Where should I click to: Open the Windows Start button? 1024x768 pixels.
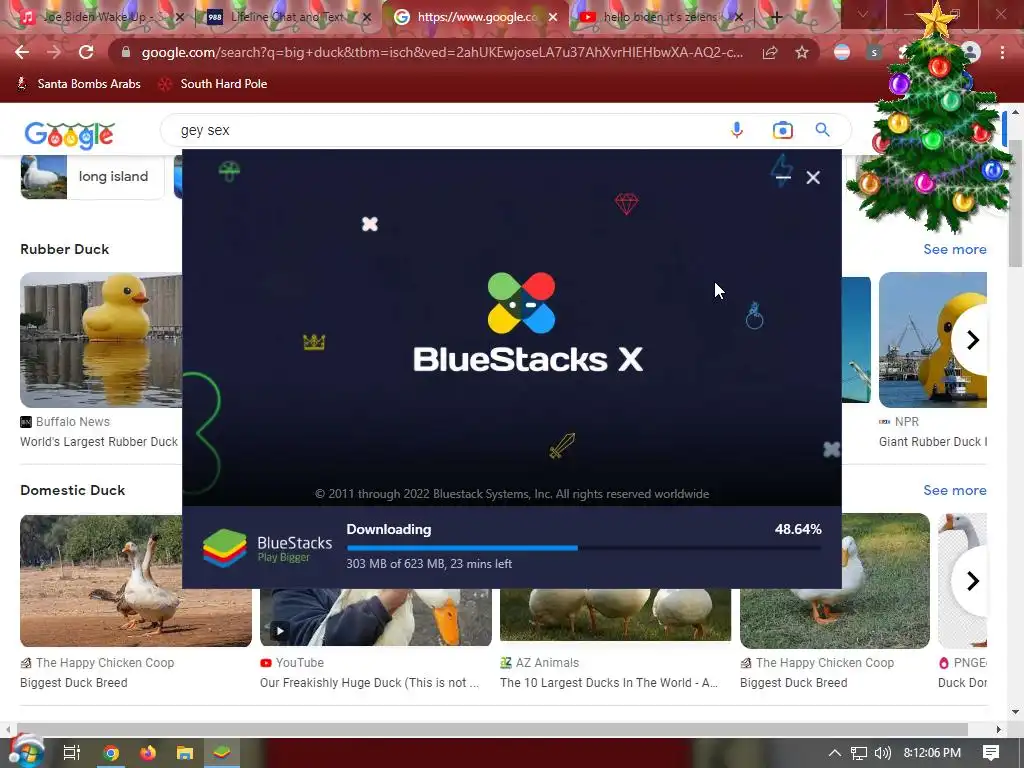[x=25, y=752]
